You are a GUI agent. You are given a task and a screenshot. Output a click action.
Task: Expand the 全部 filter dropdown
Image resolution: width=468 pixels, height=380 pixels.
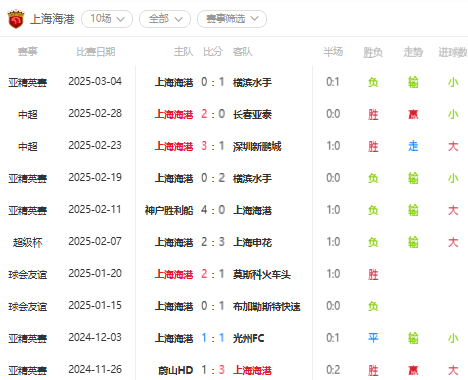click(x=165, y=19)
